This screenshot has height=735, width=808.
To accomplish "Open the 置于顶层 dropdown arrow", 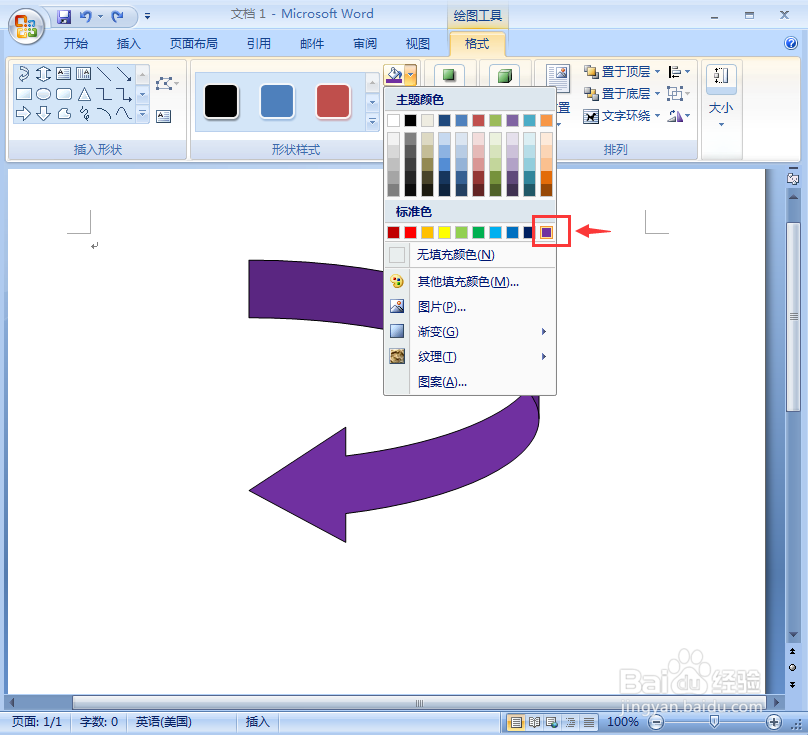I will [658, 71].
